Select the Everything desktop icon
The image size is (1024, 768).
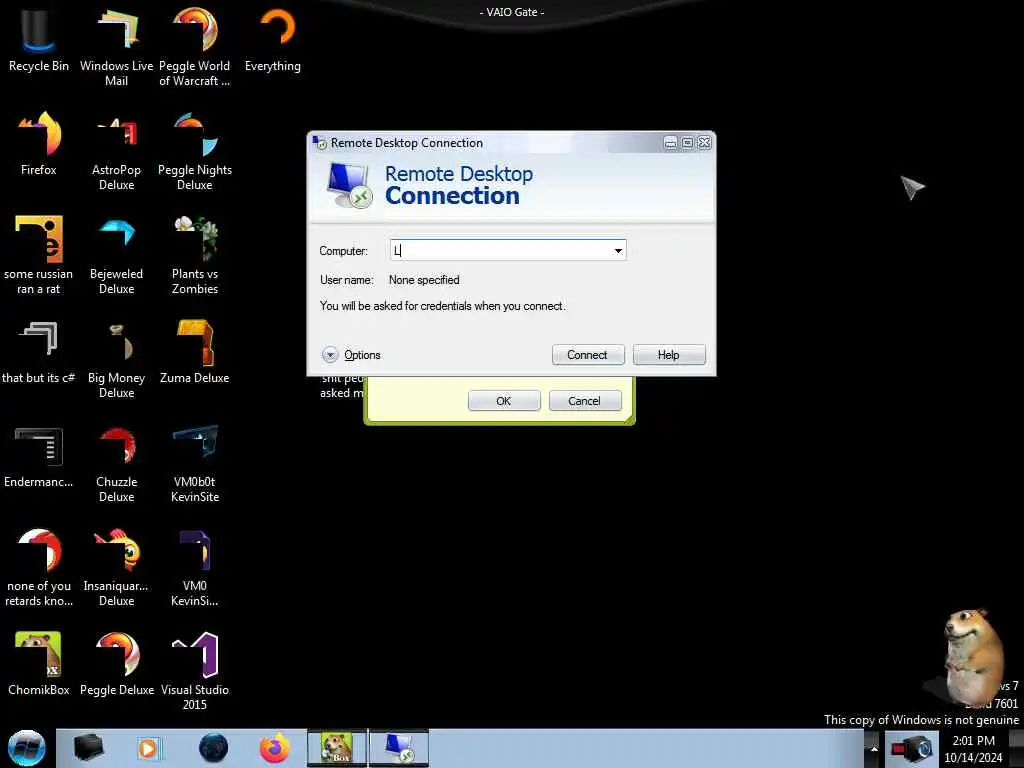(273, 40)
